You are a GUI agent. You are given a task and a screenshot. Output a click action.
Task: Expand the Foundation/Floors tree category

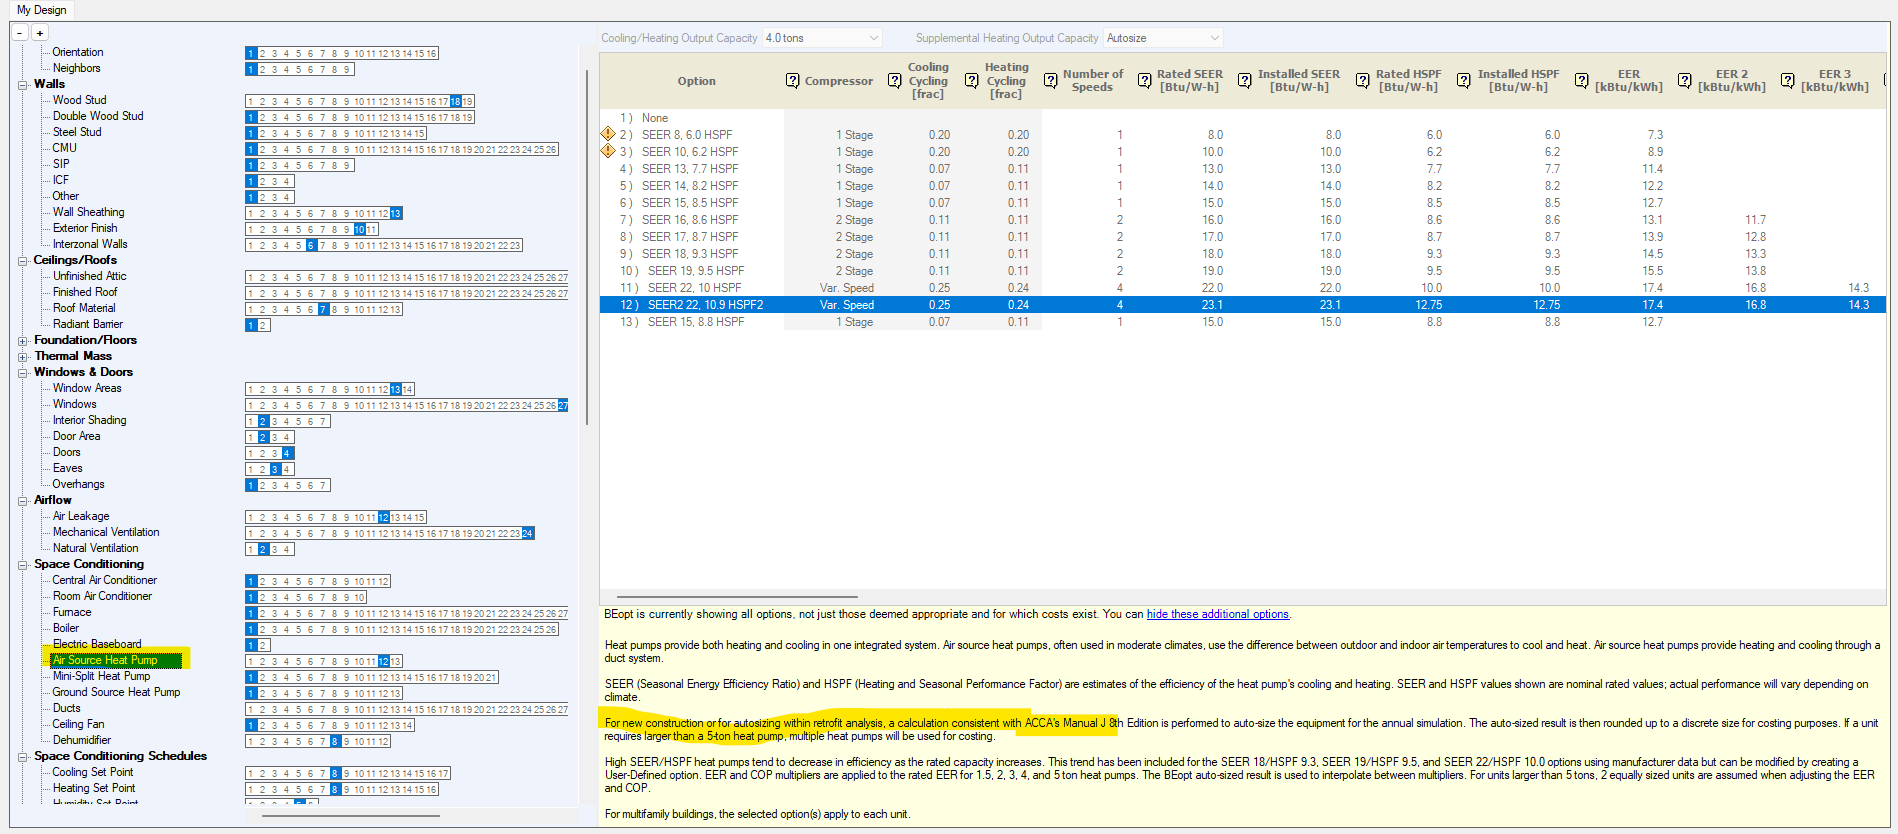(22, 341)
